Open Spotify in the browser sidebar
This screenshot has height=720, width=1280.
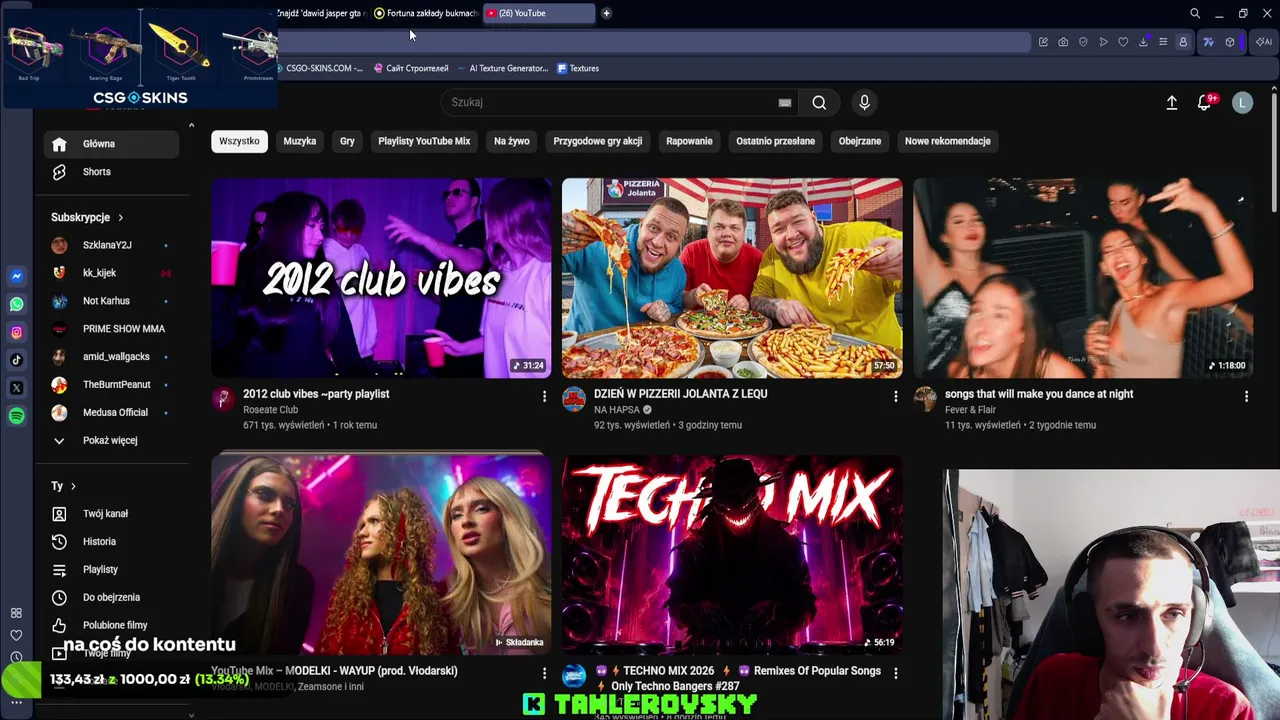click(x=17, y=416)
